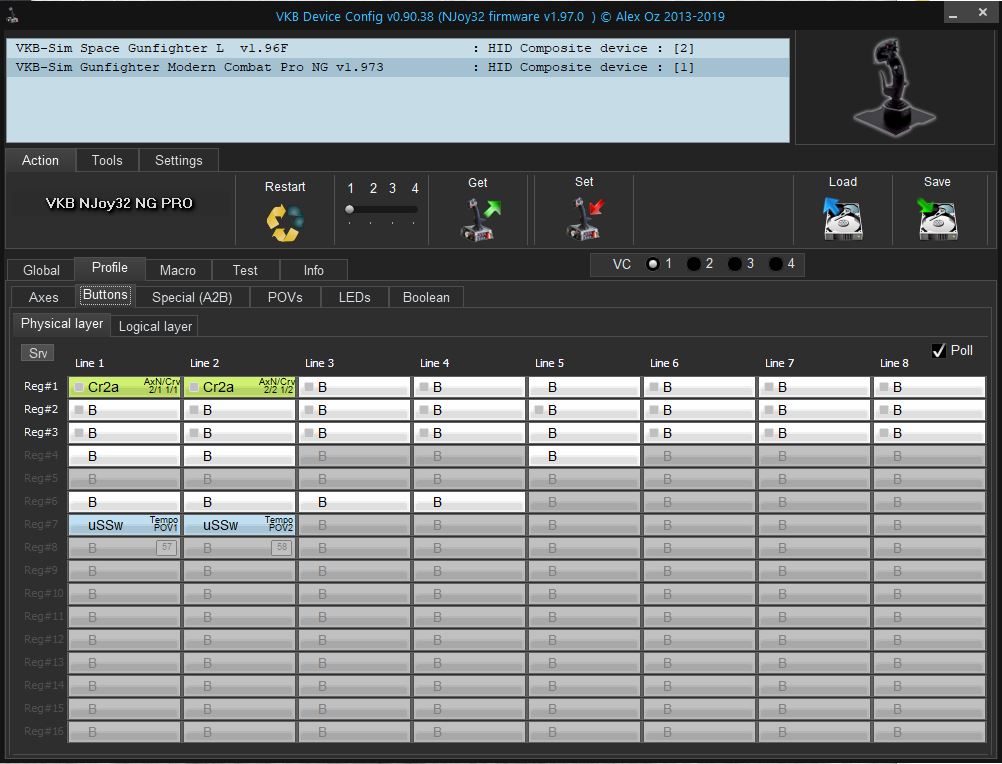This screenshot has width=1002, height=764.
Task: Select VC radio button 2
Action: point(694,264)
